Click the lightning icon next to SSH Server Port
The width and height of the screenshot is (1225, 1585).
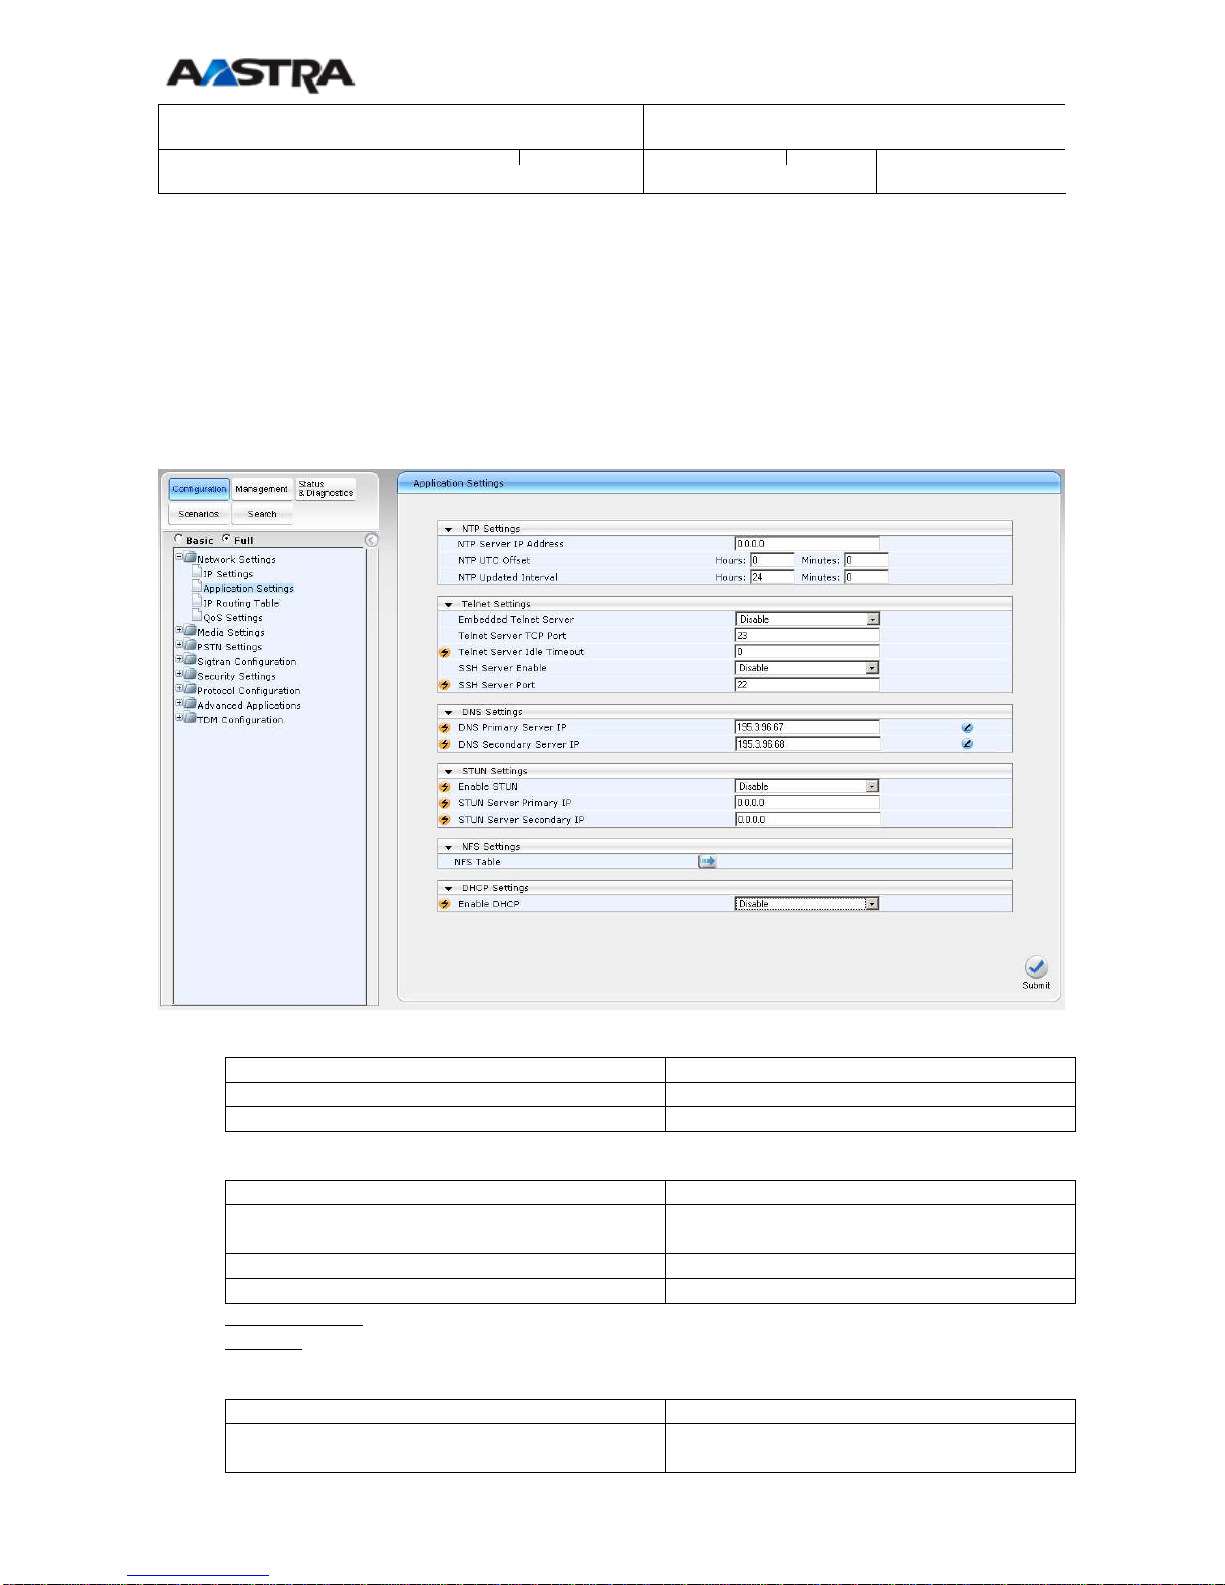445,685
